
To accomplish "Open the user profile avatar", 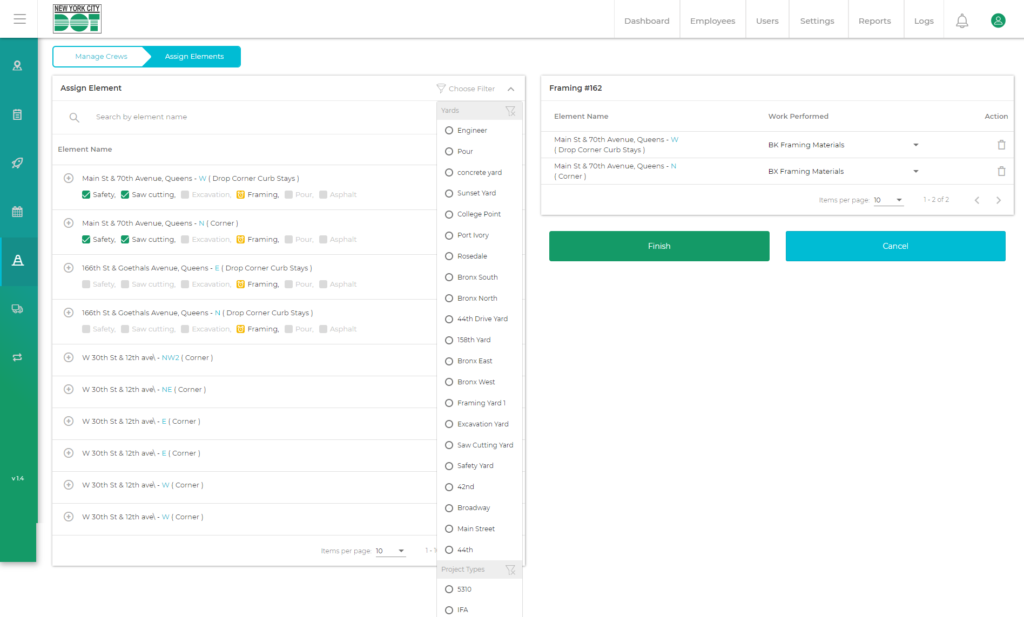I will click(997, 21).
